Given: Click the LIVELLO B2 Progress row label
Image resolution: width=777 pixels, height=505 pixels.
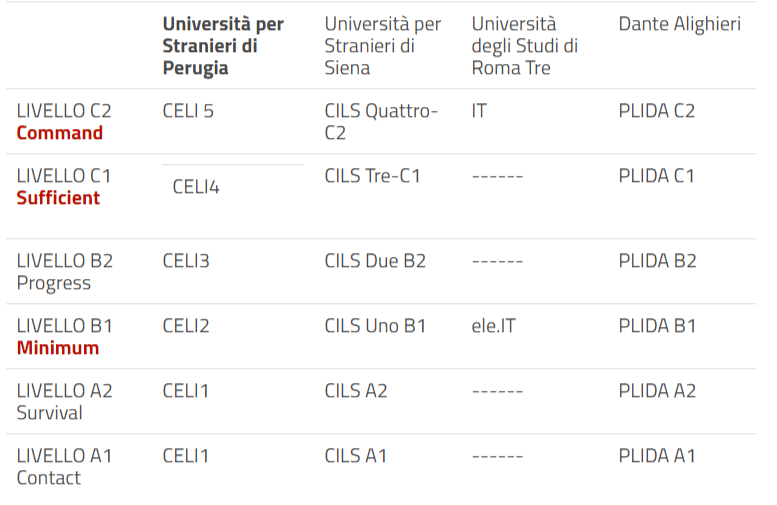Looking at the screenshot, I should 64,272.
